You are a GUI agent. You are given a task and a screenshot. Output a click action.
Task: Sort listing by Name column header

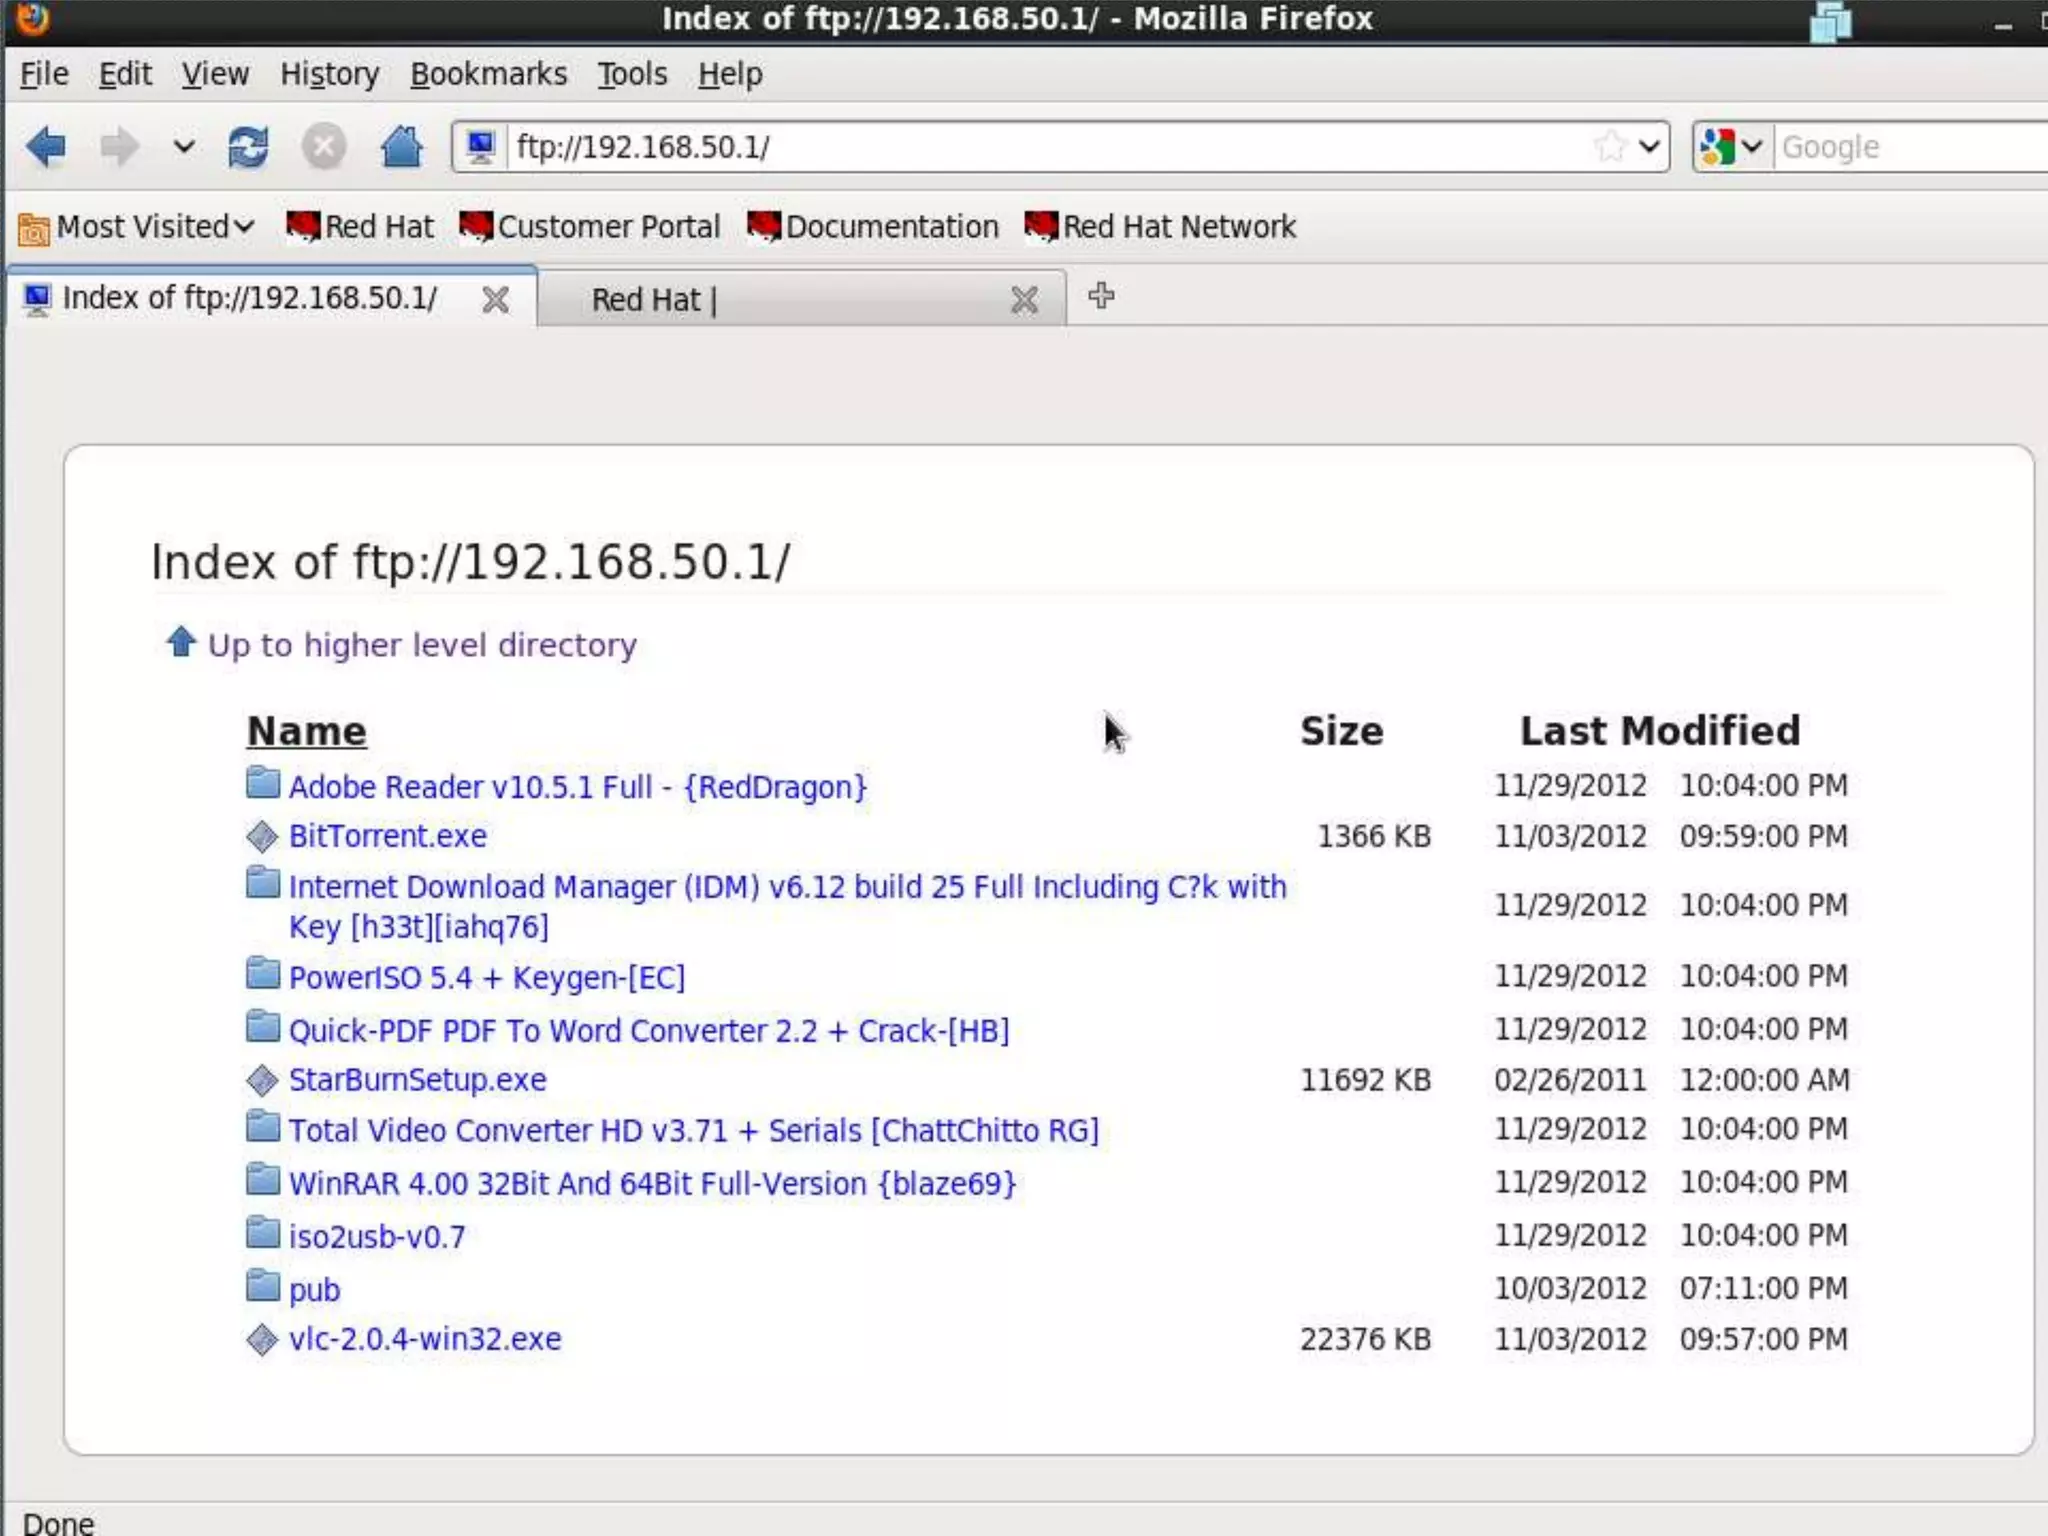(x=307, y=731)
